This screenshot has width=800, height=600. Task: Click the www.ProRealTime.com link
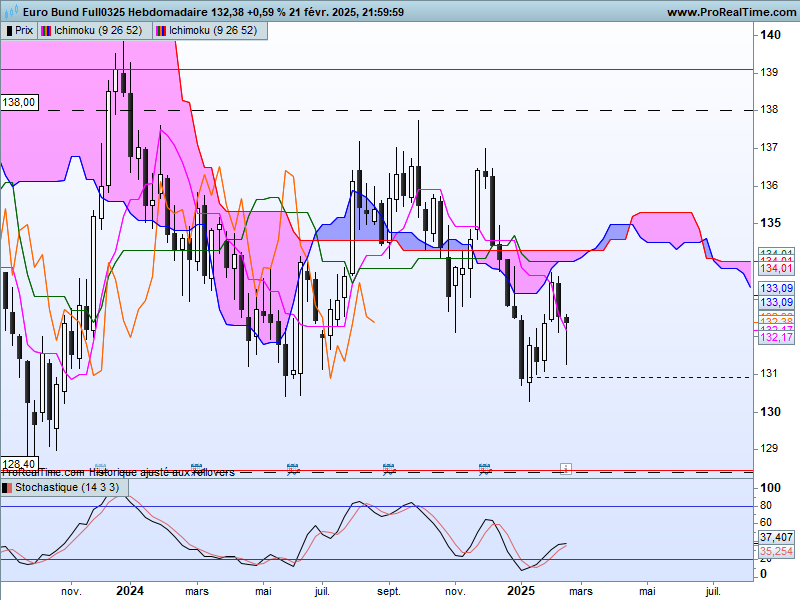coord(733,12)
